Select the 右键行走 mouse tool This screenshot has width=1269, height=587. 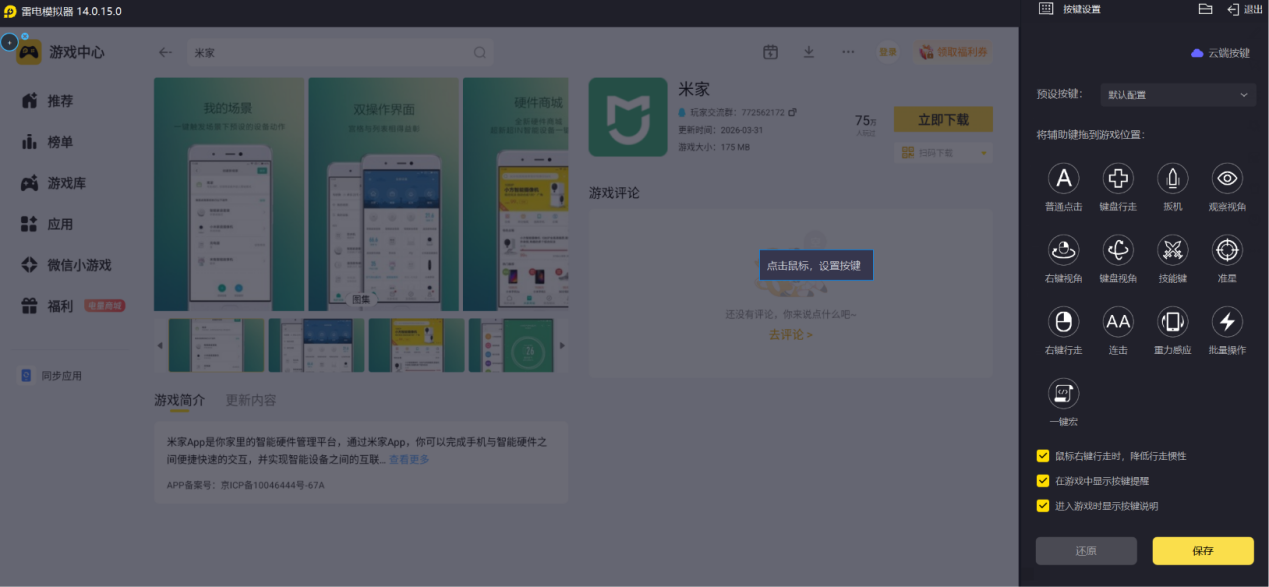click(1063, 322)
